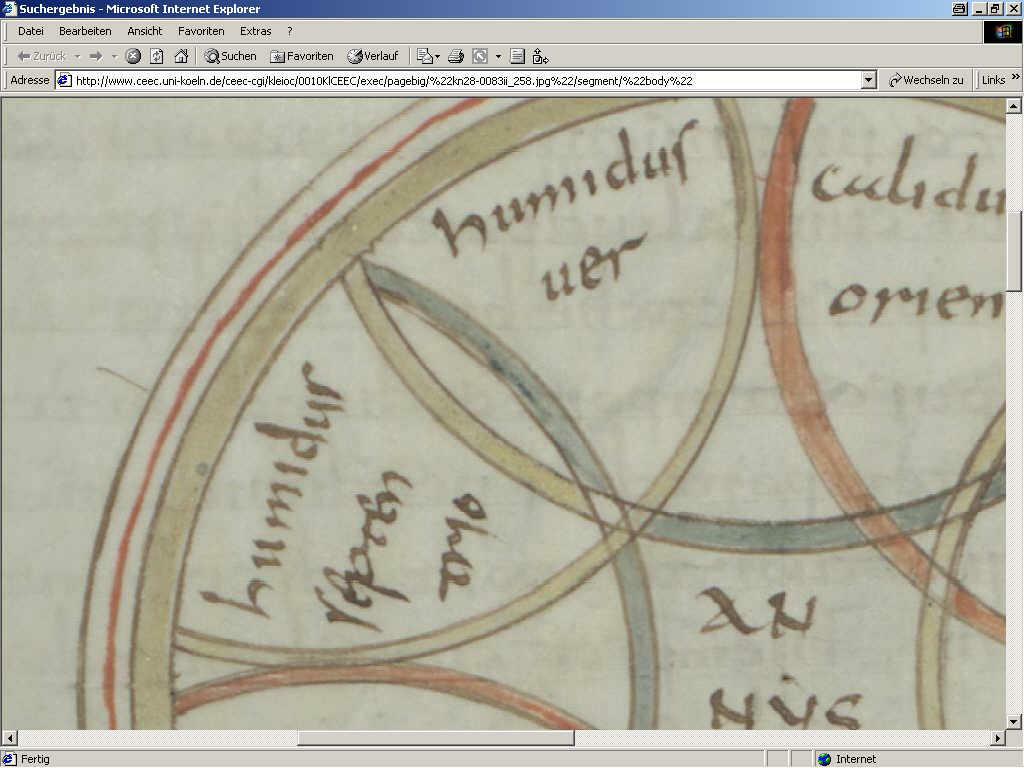Click the horizontal scrollbar right arrow
Viewport: 1024px width, 768px height.
[998, 738]
